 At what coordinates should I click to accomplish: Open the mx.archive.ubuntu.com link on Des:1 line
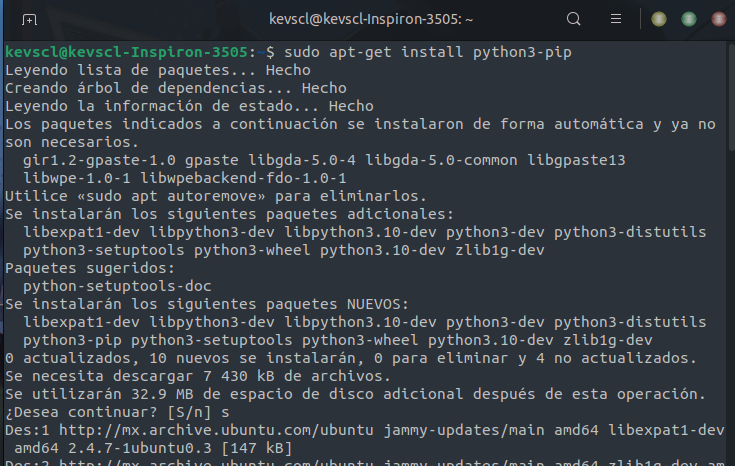[x=216, y=430]
